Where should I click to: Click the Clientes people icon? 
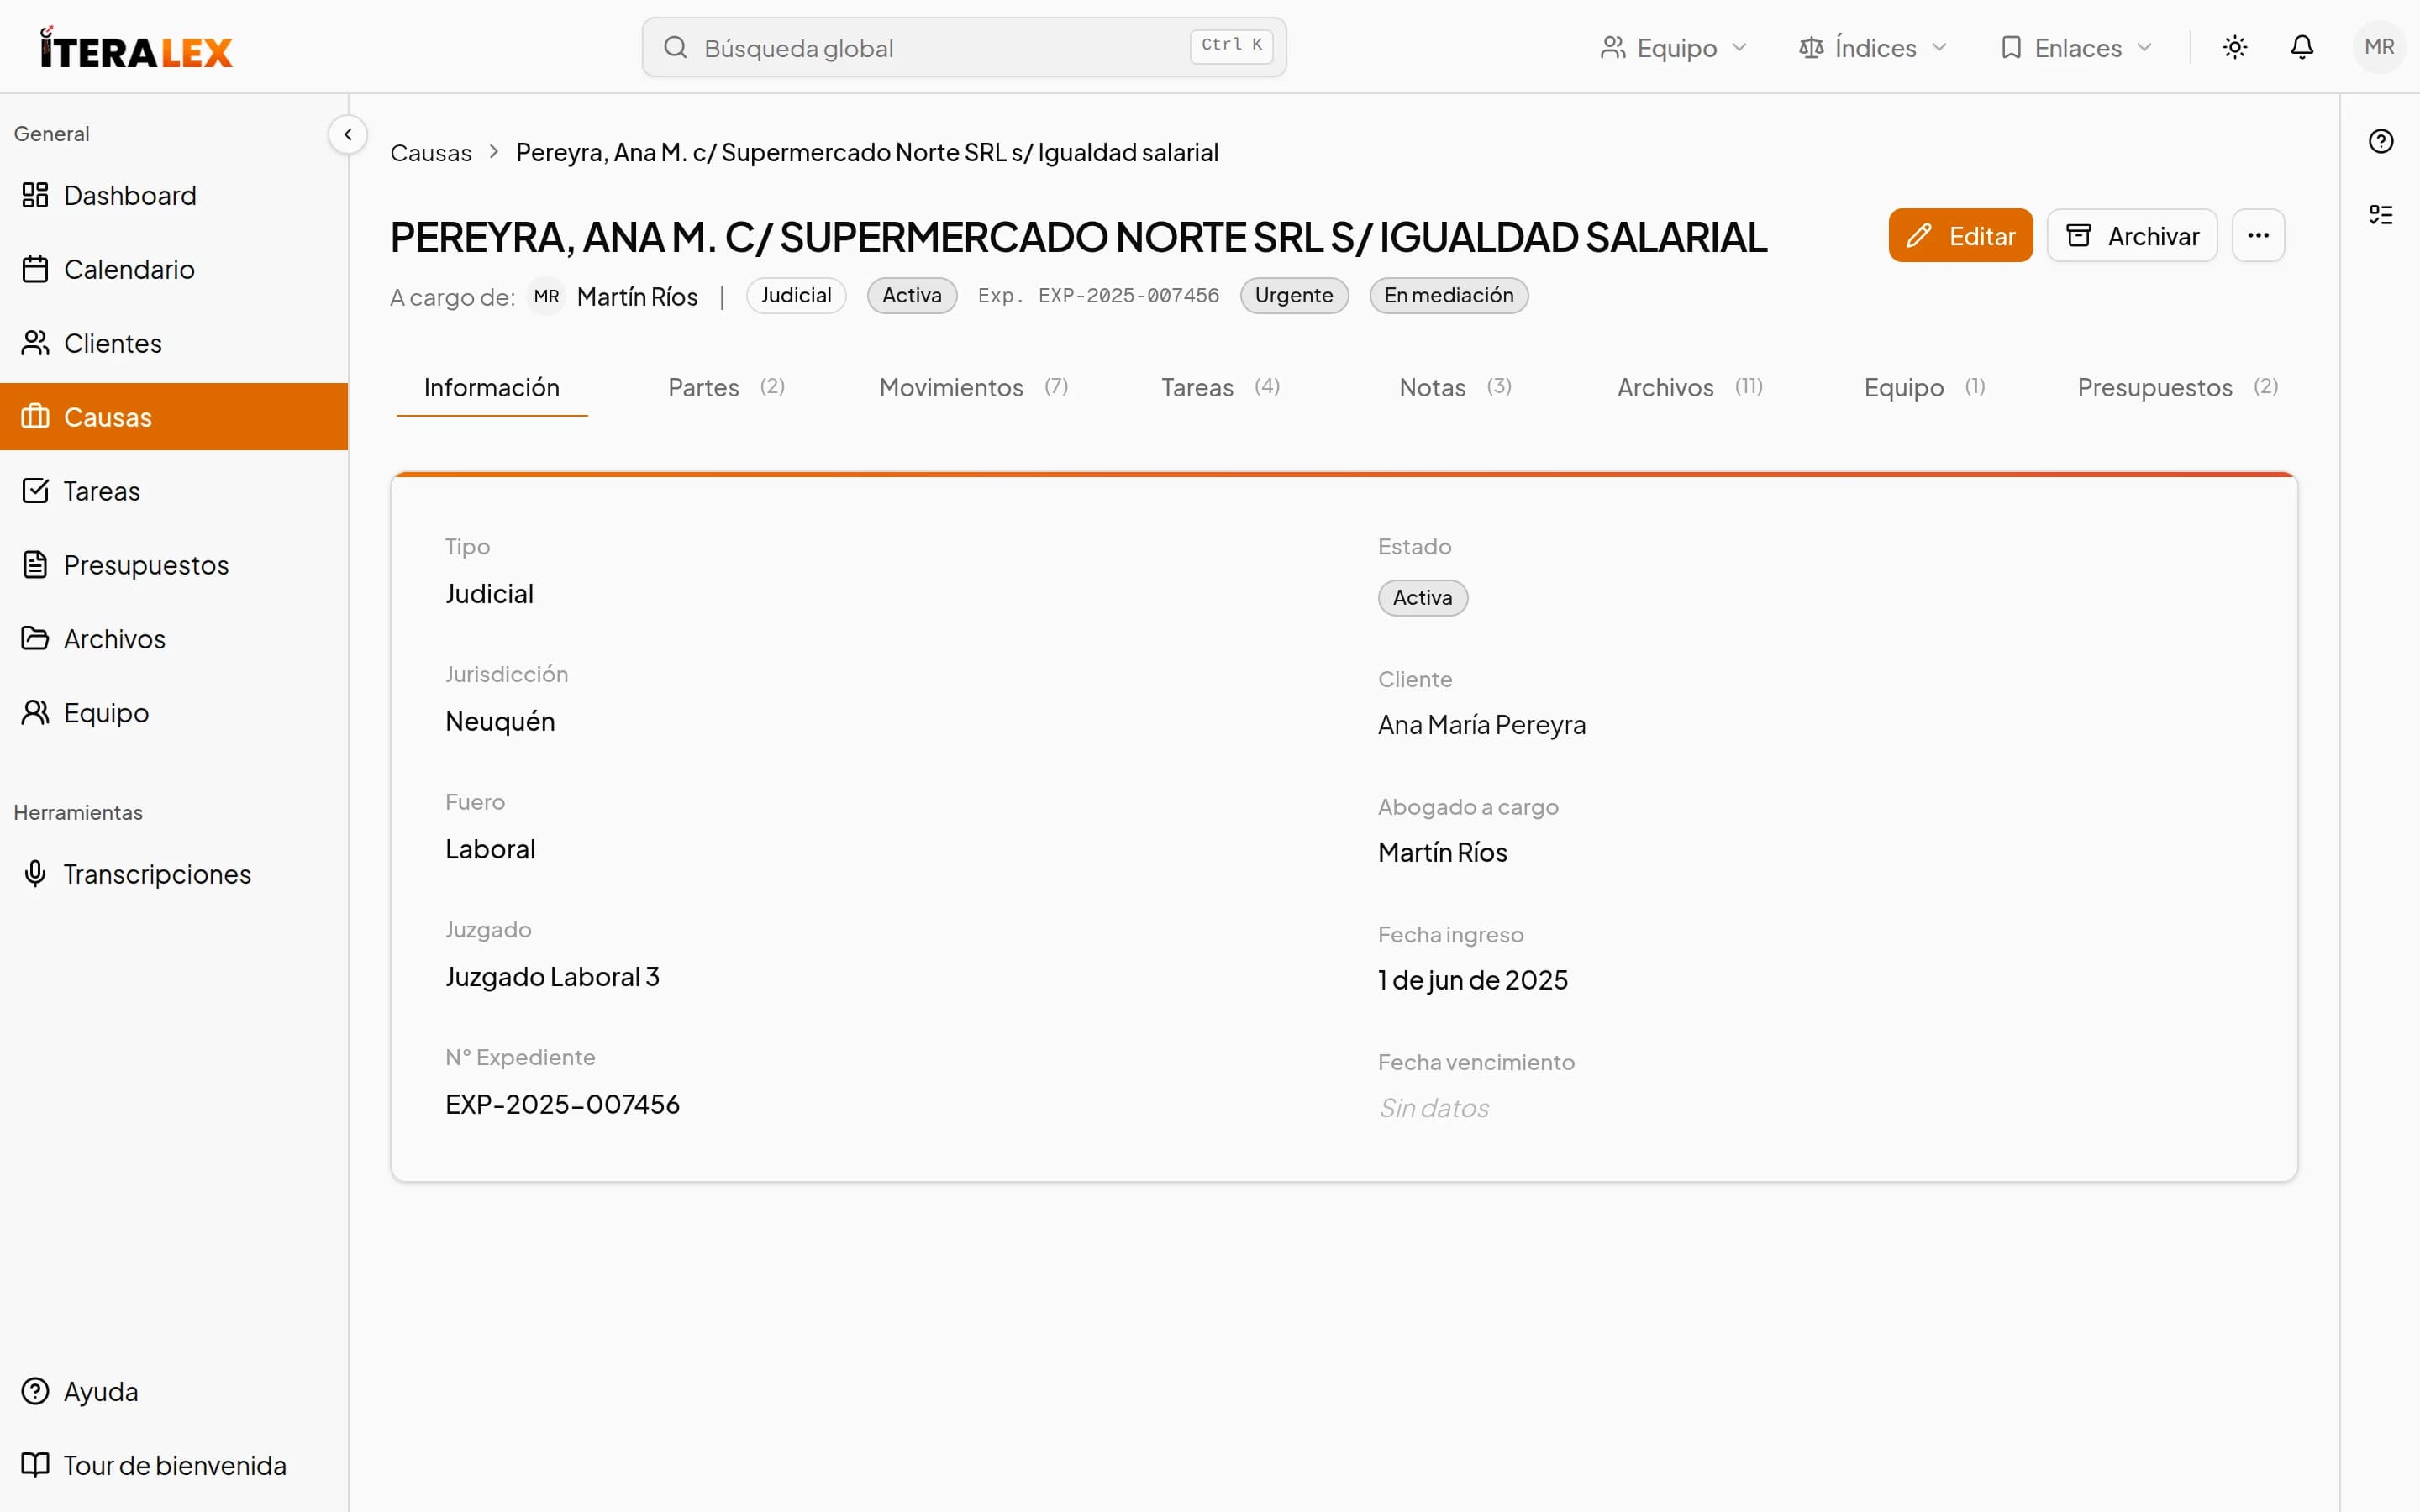click(x=35, y=343)
